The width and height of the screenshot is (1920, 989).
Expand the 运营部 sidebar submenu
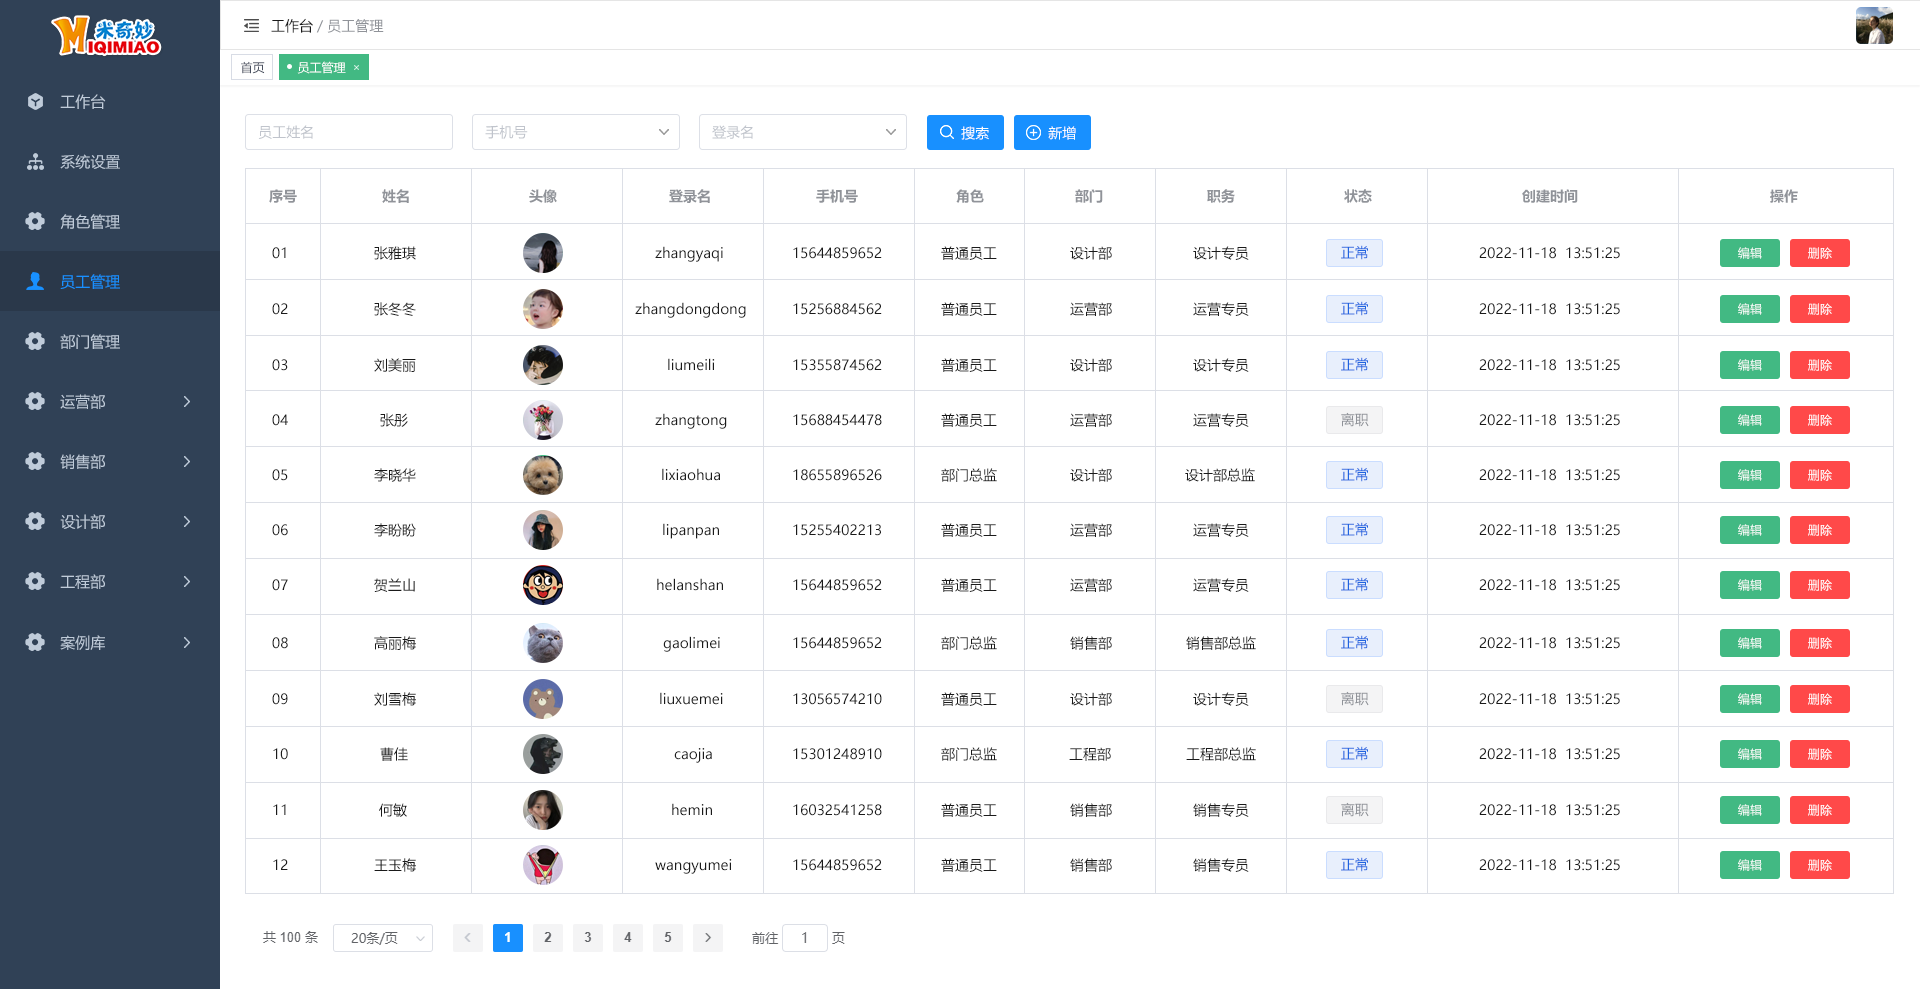(187, 401)
